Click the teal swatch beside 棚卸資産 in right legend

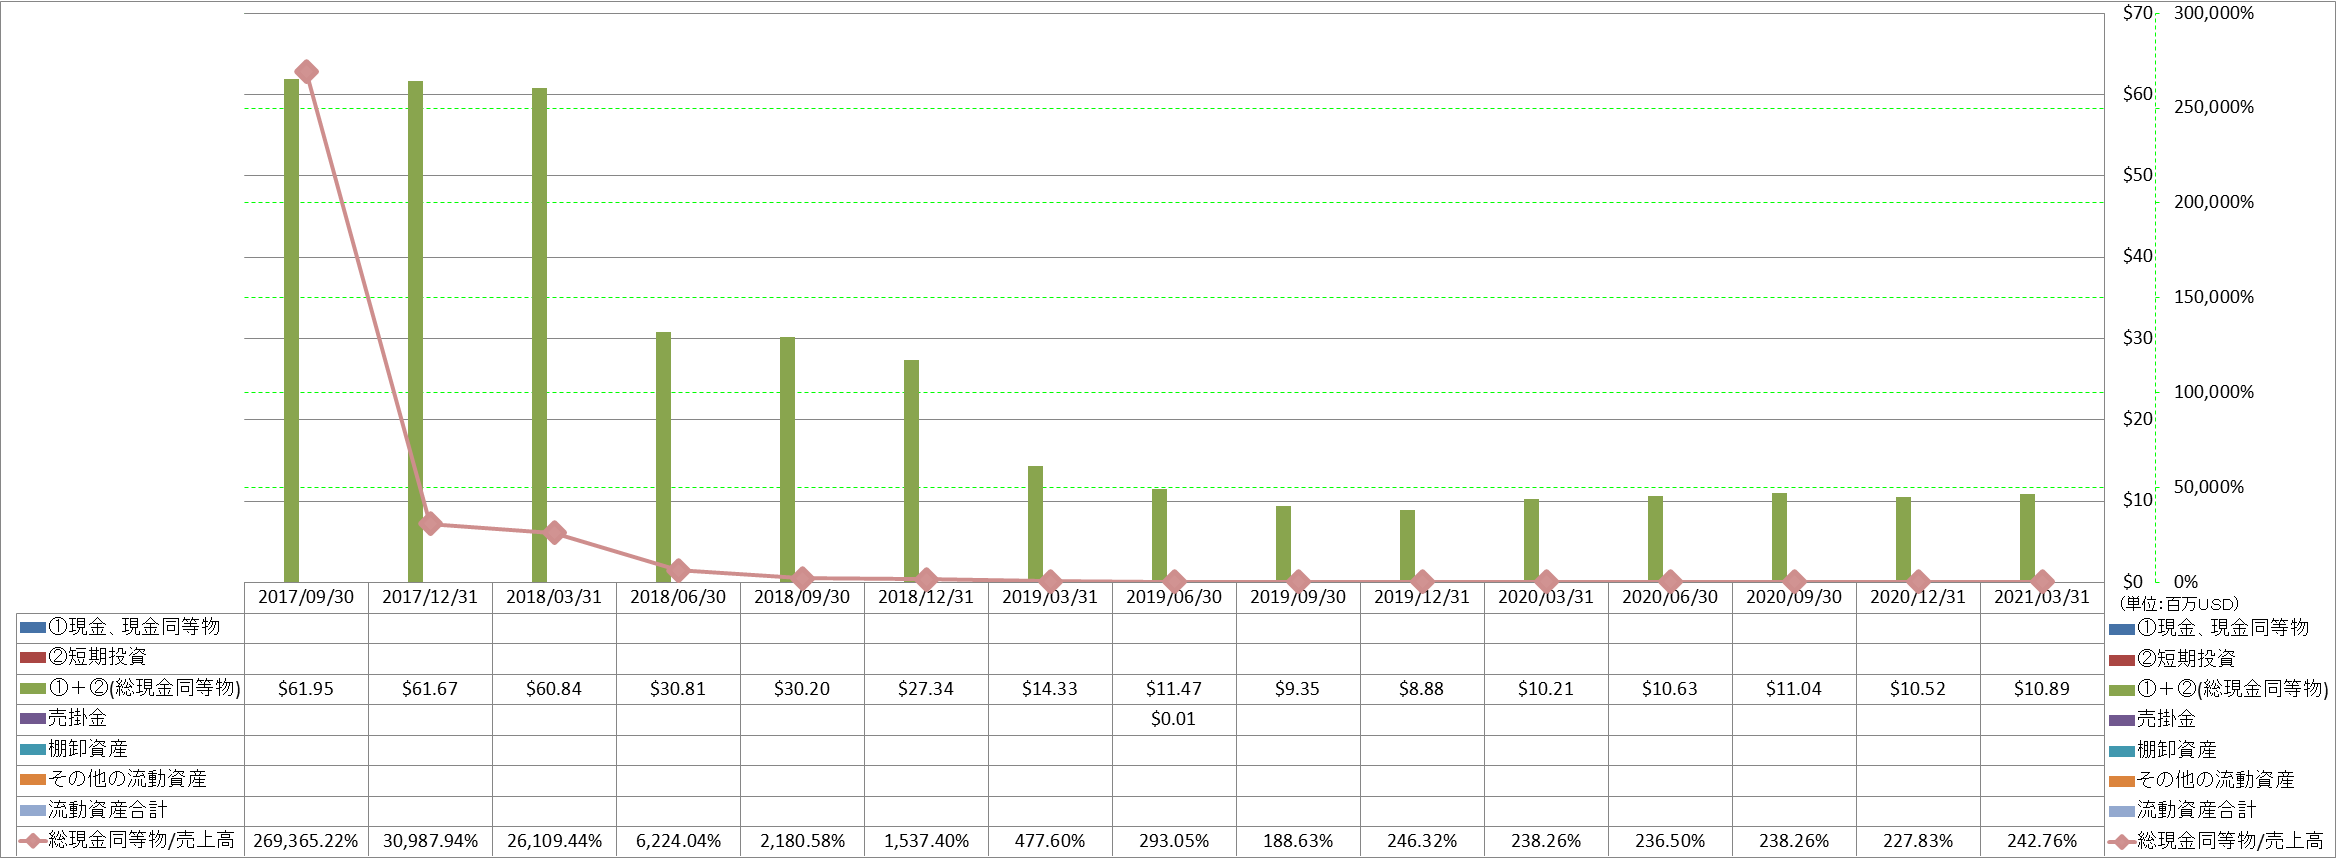pyautogui.click(x=2122, y=751)
